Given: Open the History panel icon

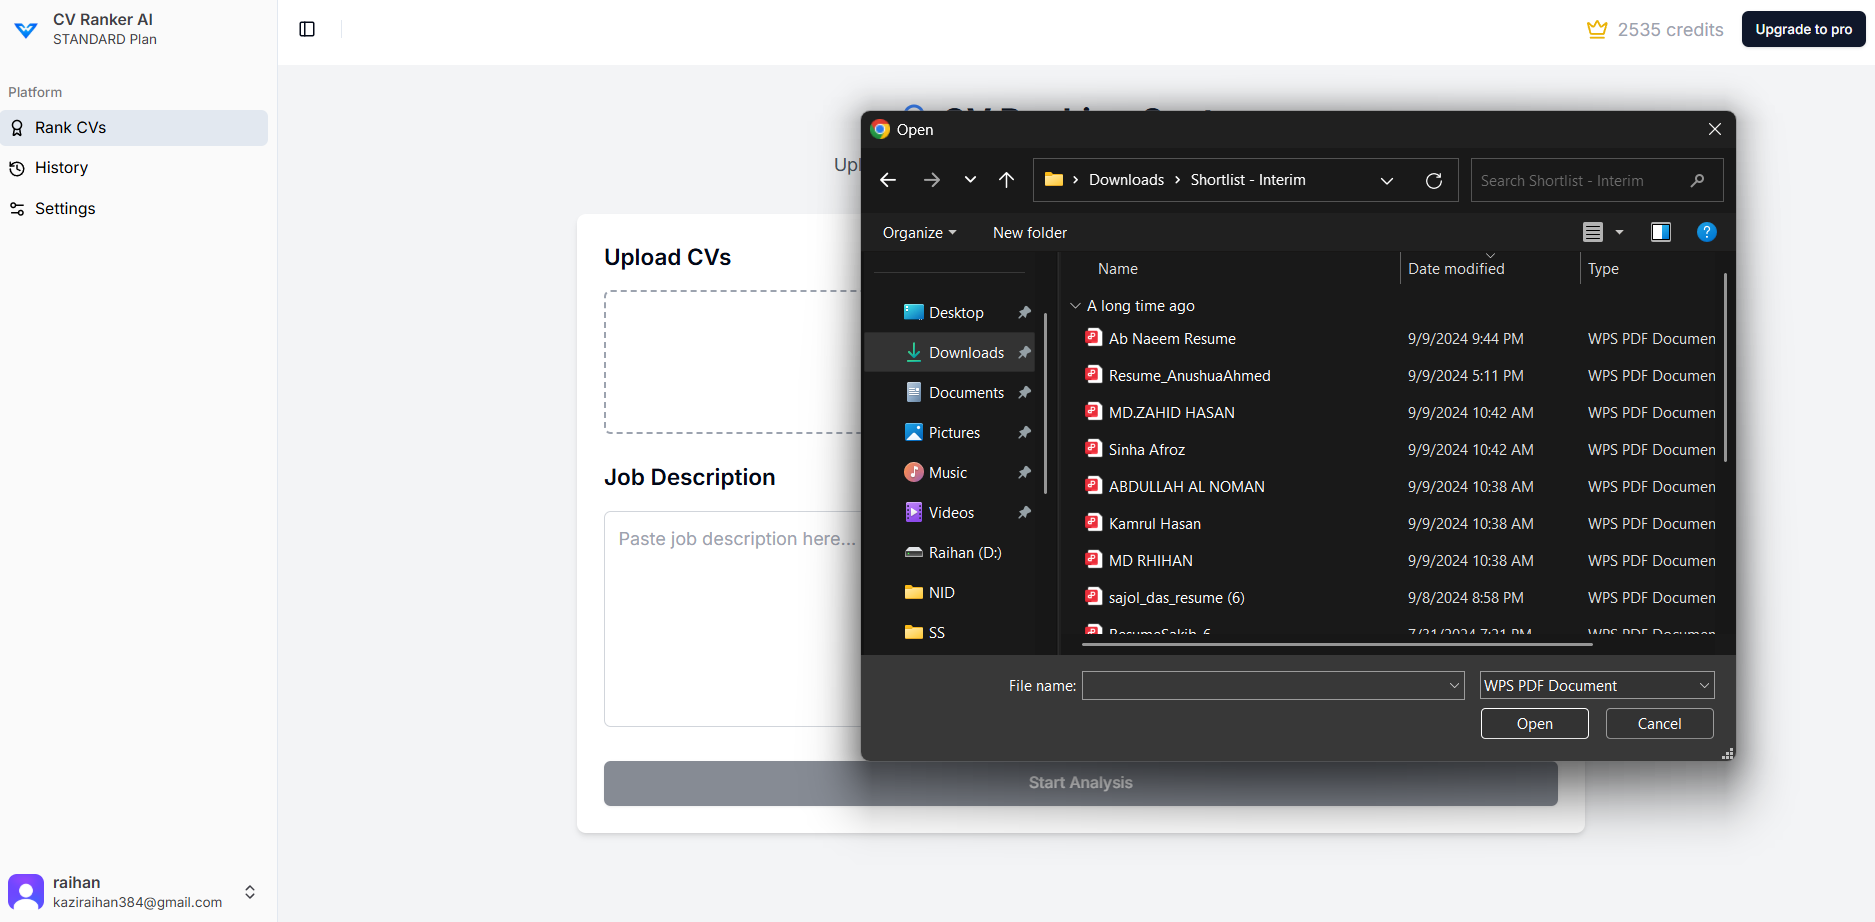Looking at the screenshot, I should tap(17, 167).
